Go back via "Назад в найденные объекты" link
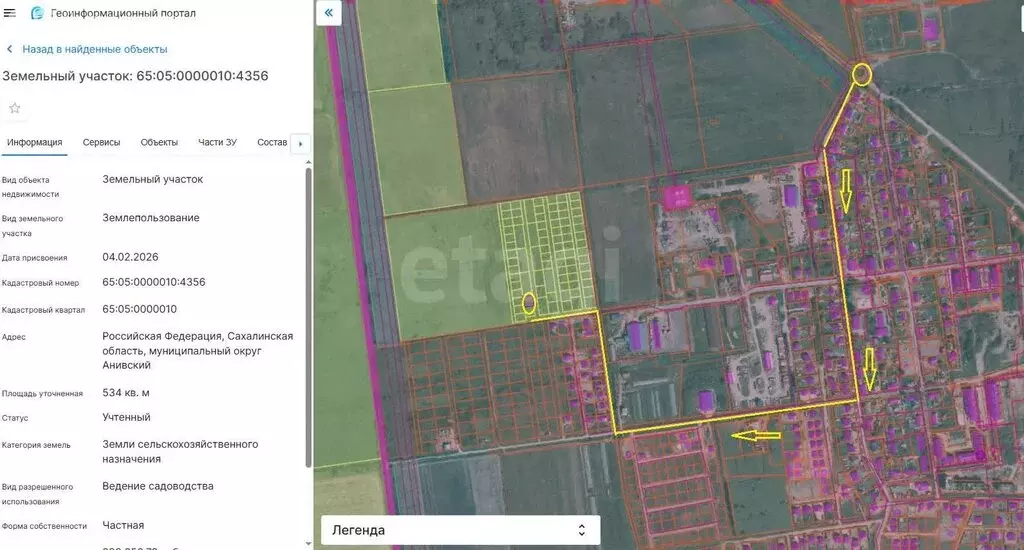This screenshot has width=1024, height=550. click(95, 49)
